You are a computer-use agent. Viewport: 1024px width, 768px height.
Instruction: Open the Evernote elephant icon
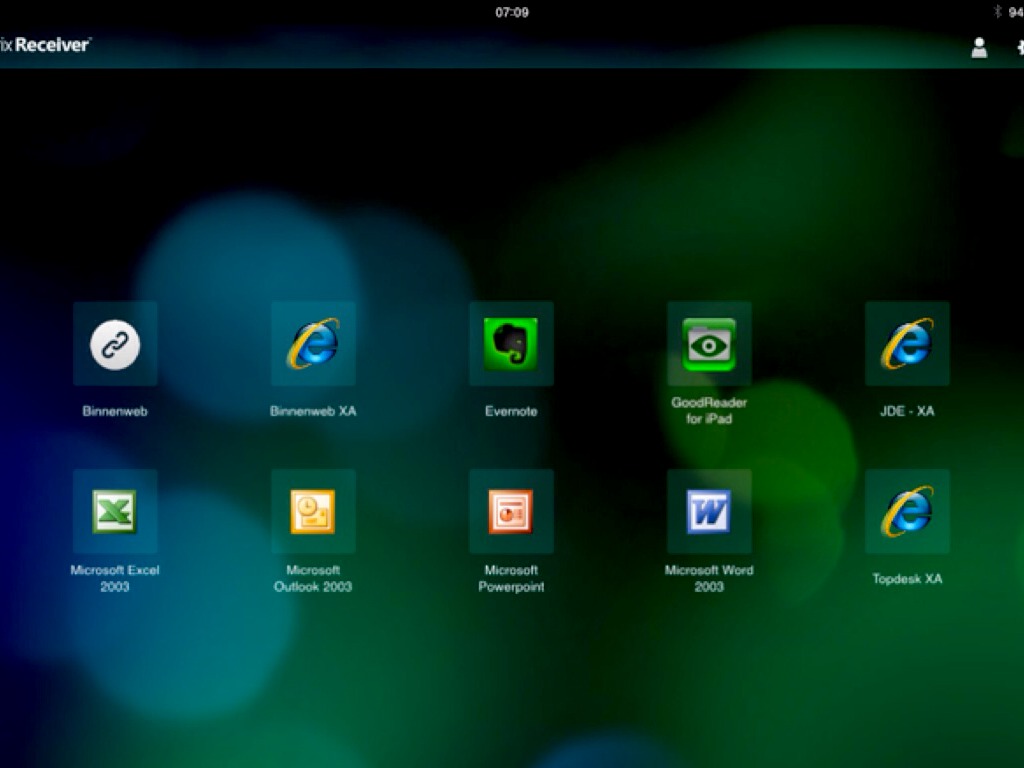(x=511, y=344)
